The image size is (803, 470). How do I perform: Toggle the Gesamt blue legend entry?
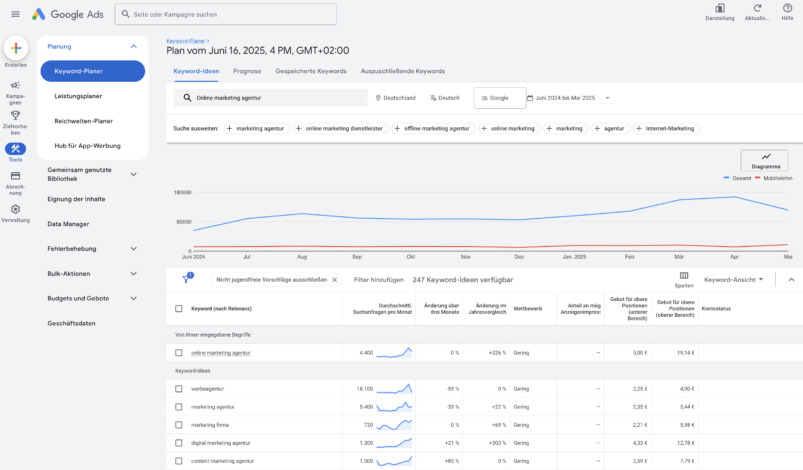point(737,178)
